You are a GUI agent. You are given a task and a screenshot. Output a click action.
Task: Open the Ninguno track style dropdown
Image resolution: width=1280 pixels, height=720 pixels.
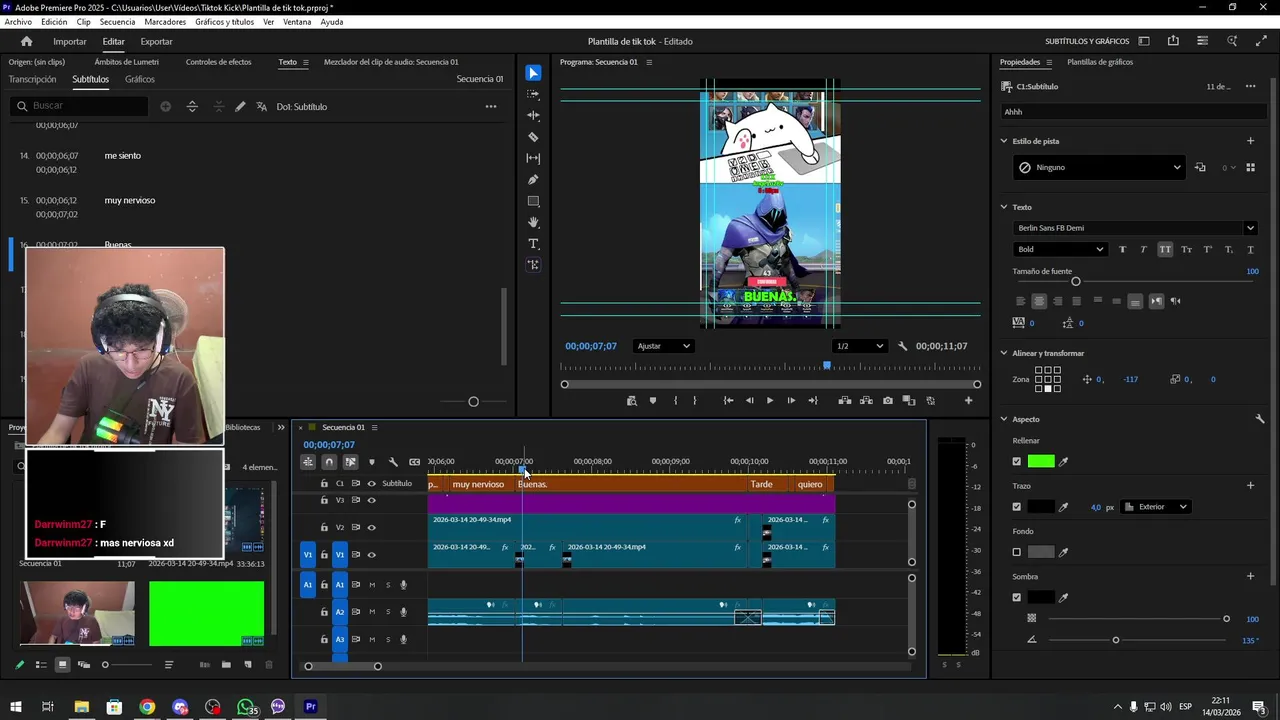(x=1099, y=167)
